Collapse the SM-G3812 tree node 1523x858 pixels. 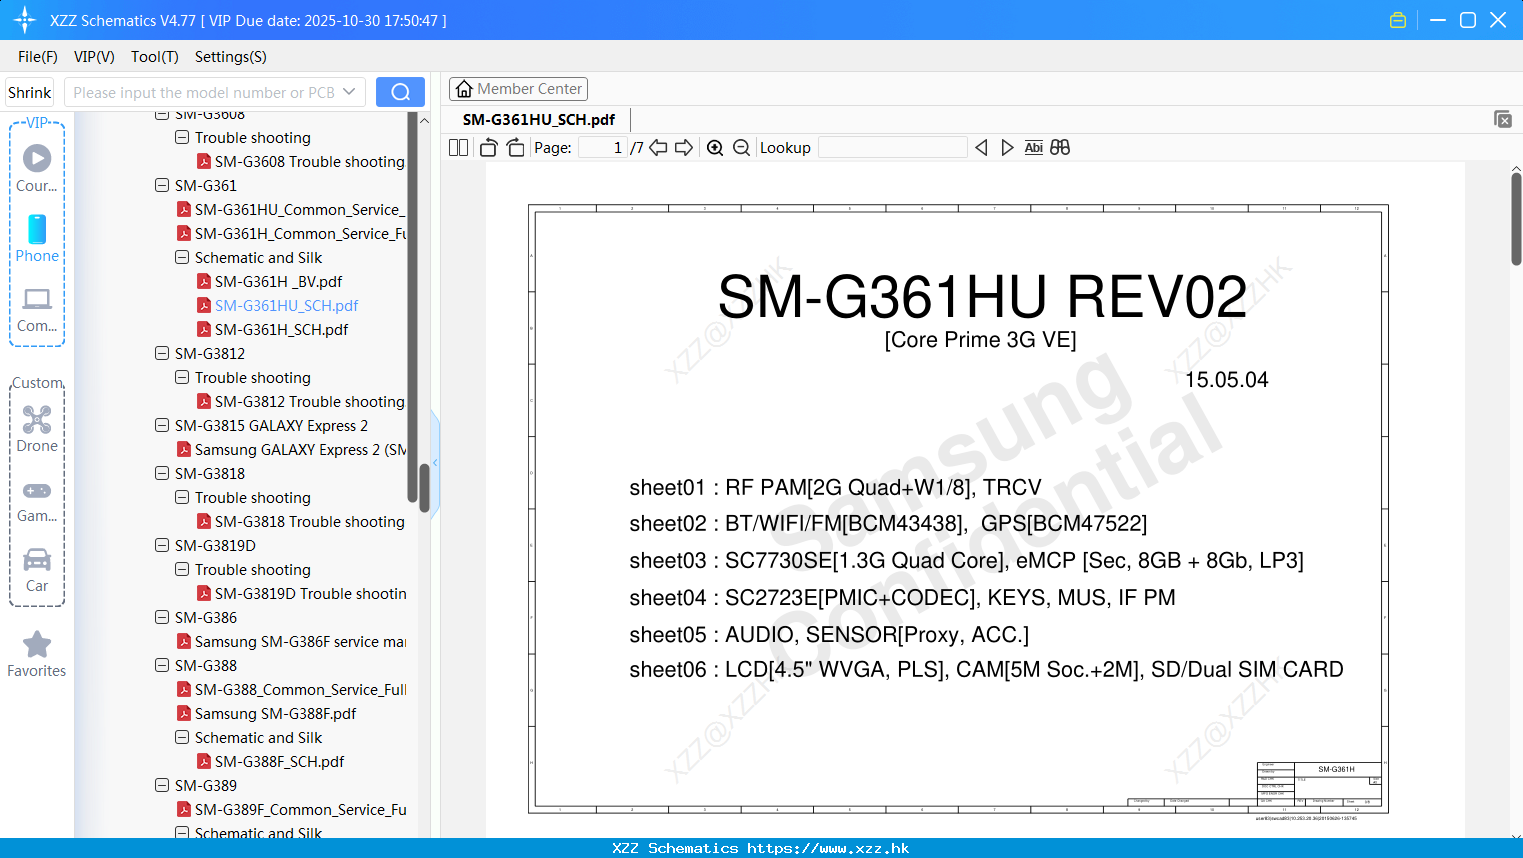point(162,353)
